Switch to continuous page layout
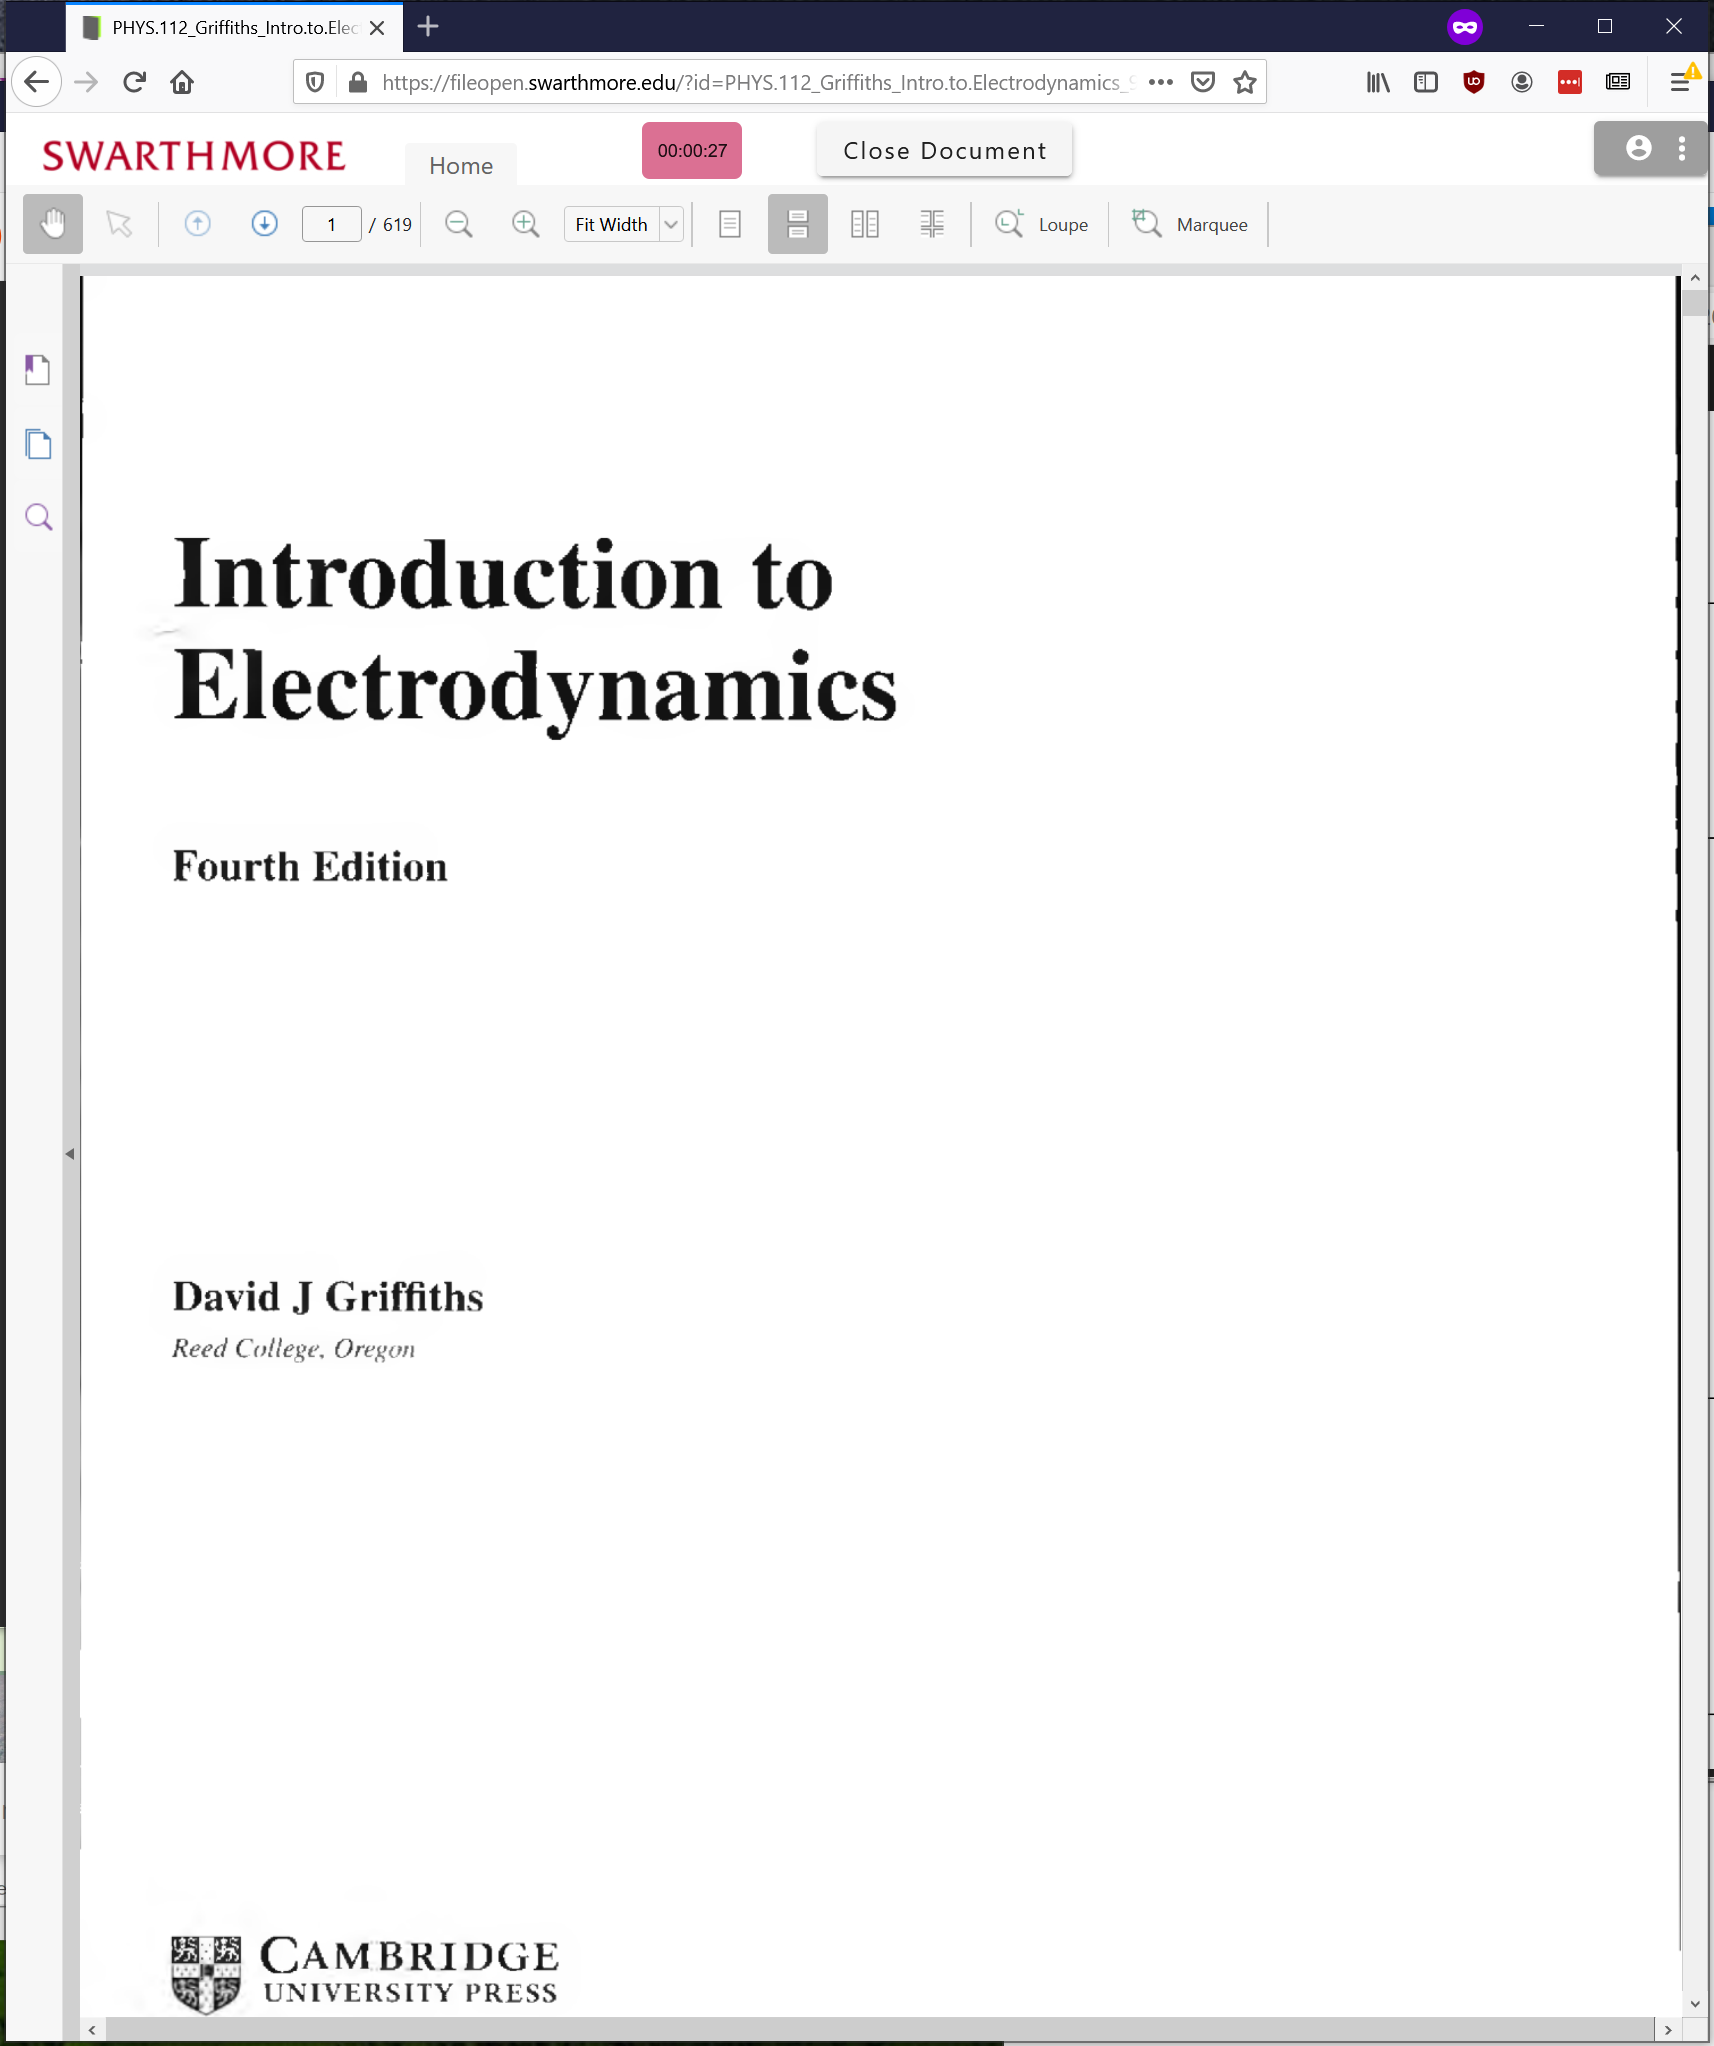The width and height of the screenshot is (1714, 2046). pyautogui.click(x=797, y=224)
